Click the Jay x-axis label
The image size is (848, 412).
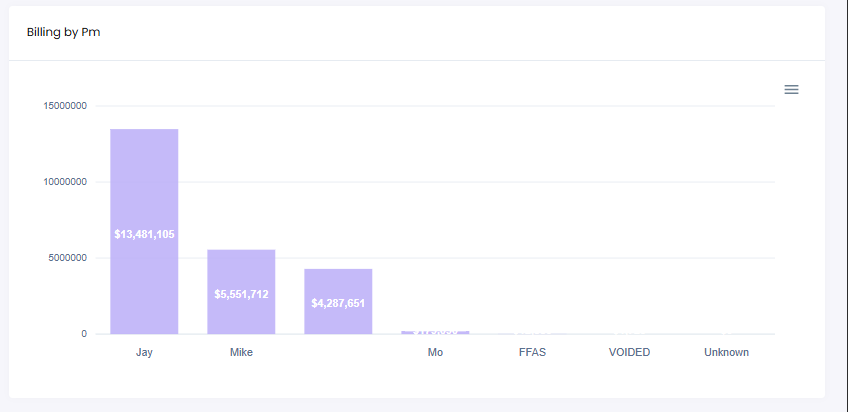coord(144,353)
